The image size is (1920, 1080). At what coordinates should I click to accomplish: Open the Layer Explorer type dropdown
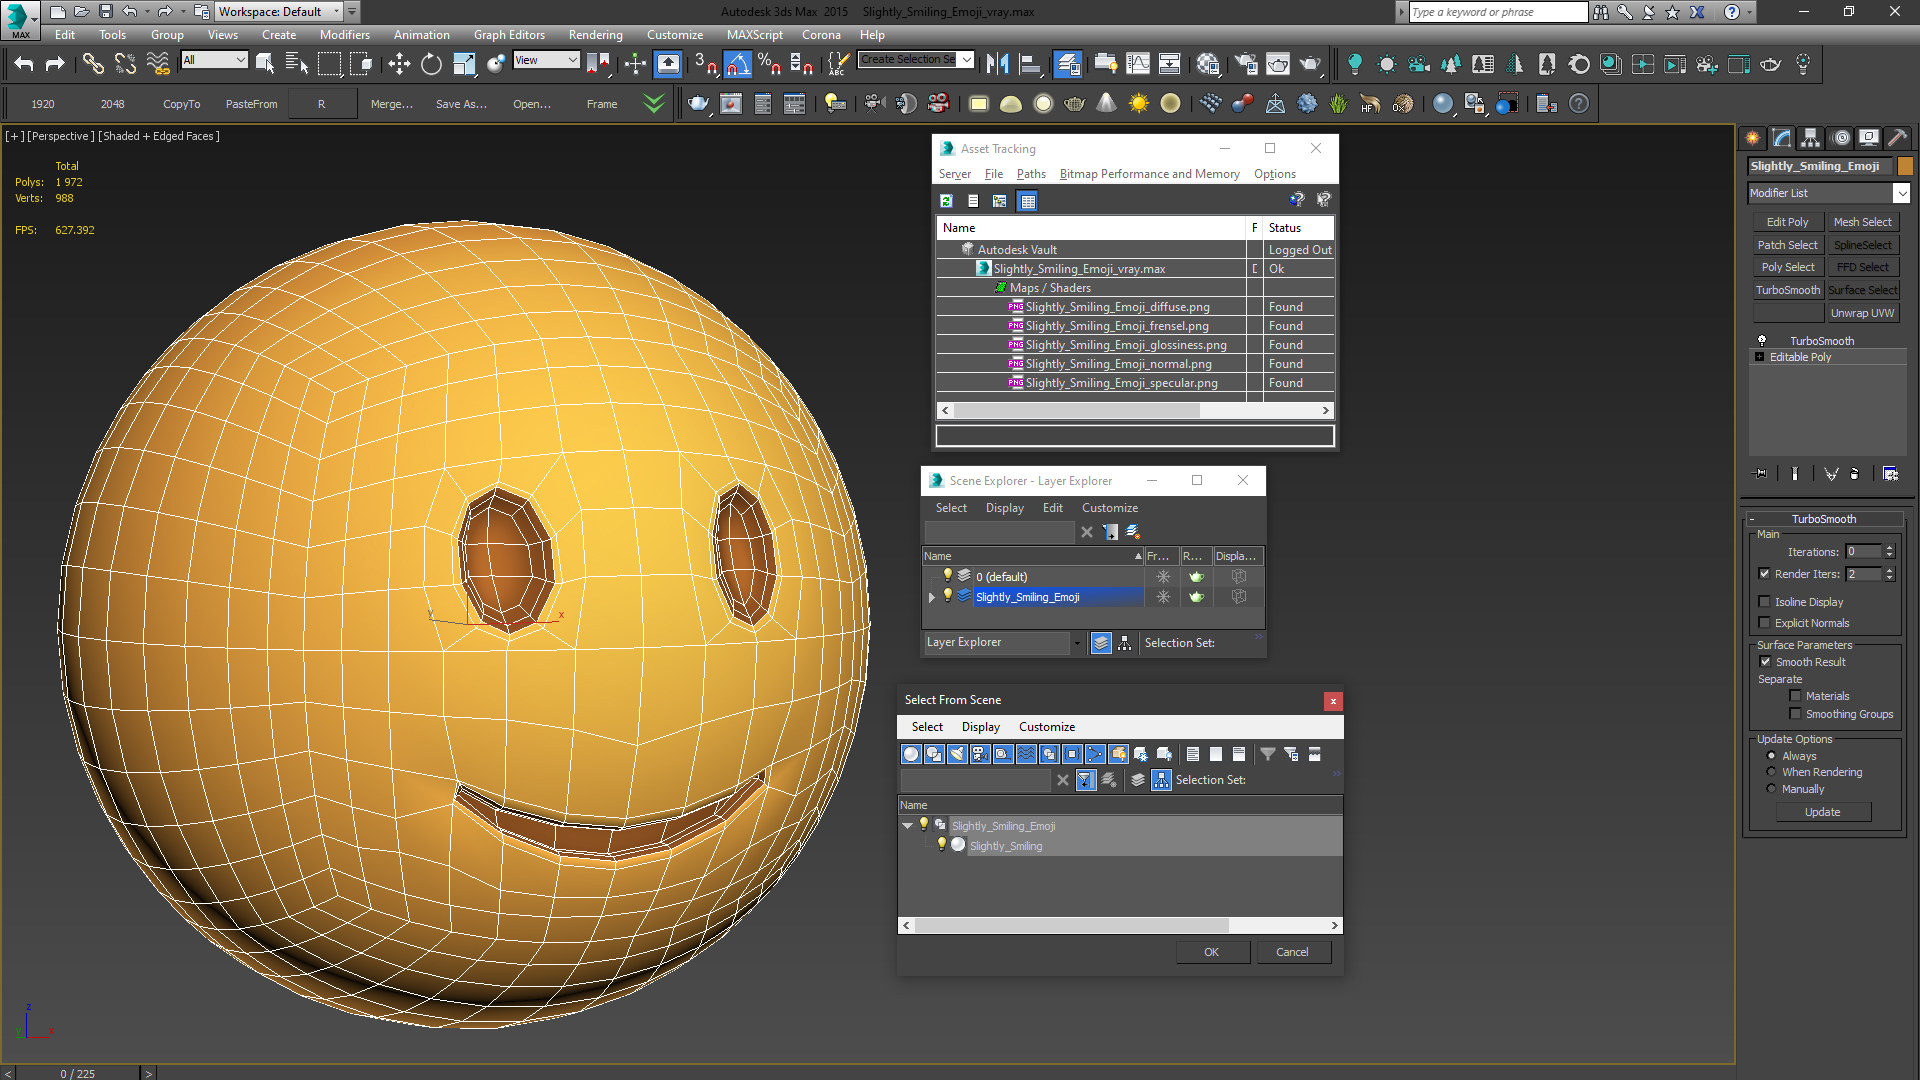pyautogui.click(x=1077, y=643)
